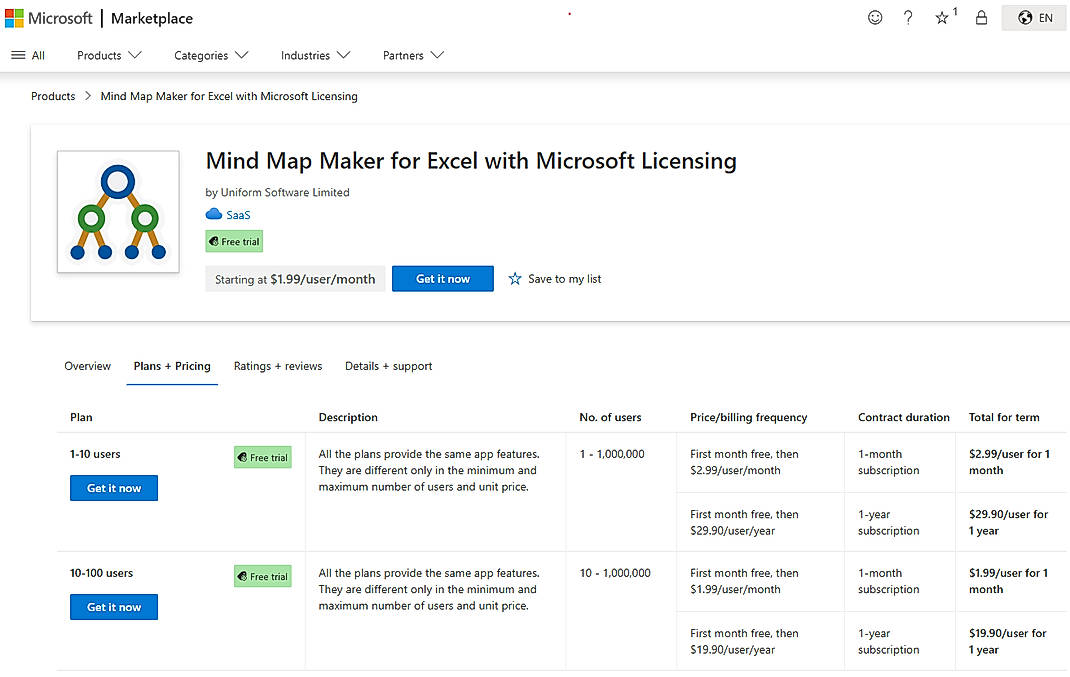Click '$2.99/user for 1 month' total cell
1070x677 pixels.
pyautogui.click(x=1009, y=462)
